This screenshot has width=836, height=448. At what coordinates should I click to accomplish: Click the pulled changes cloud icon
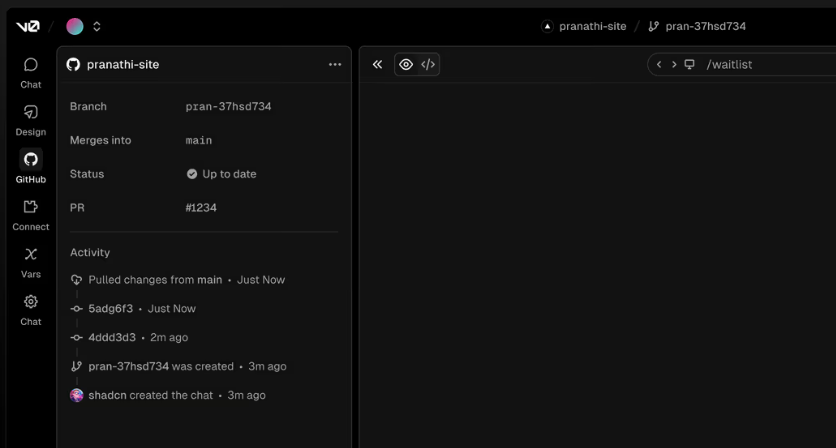[76, 280]
